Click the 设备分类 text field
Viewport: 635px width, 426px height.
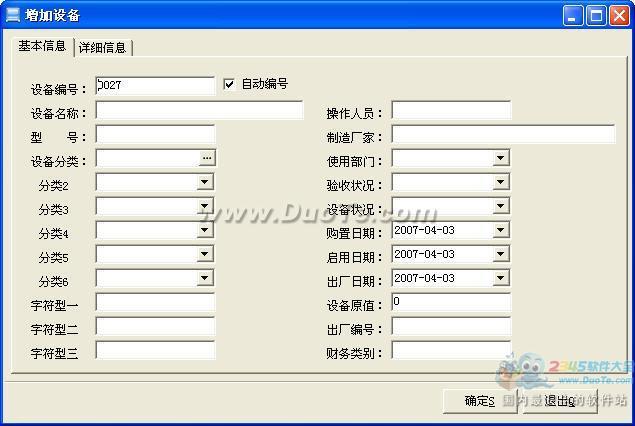point(147,158)
